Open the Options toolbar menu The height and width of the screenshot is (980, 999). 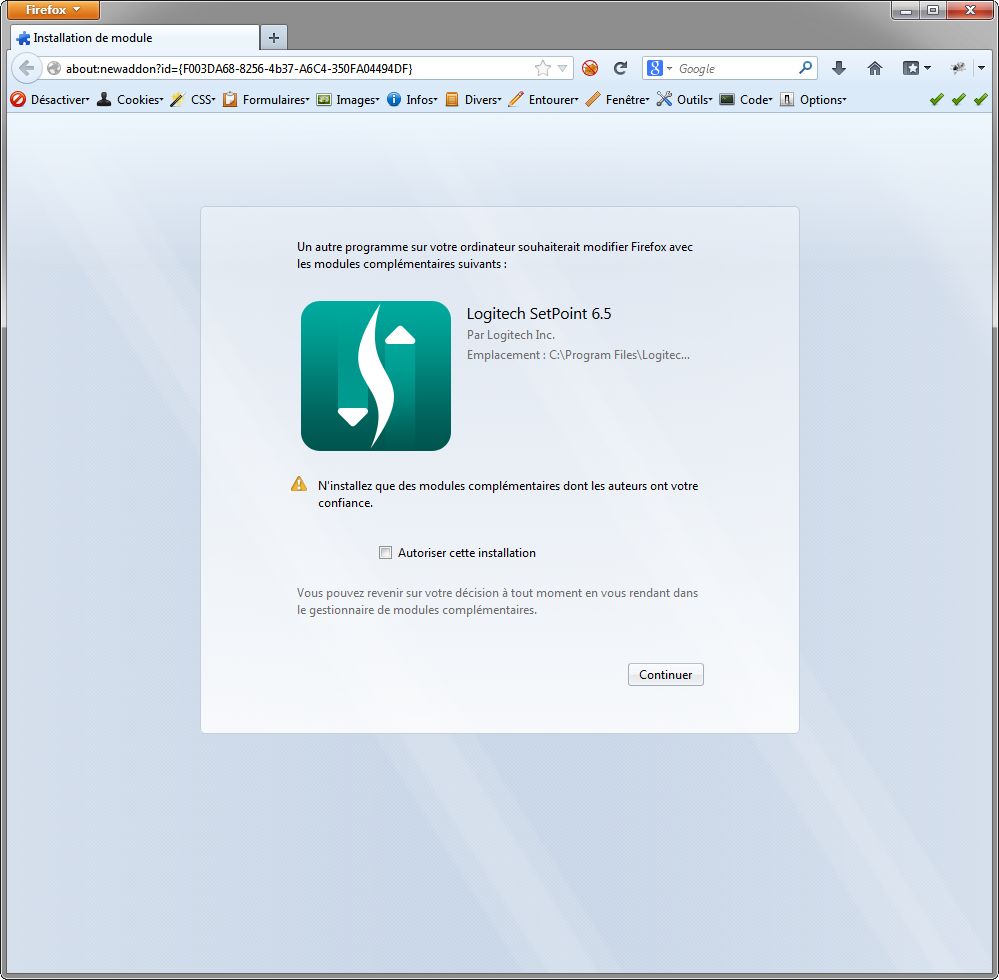pos(814,99)
